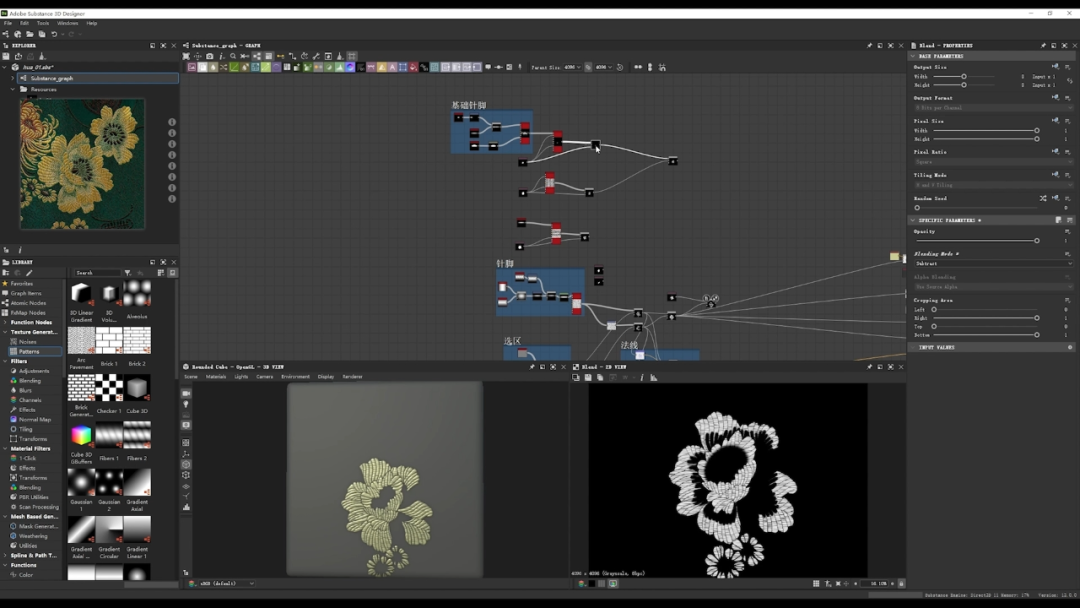Click the Library filter funnel icon
Viewport: 1080px width, 608px height.
(x=127, y=273)
